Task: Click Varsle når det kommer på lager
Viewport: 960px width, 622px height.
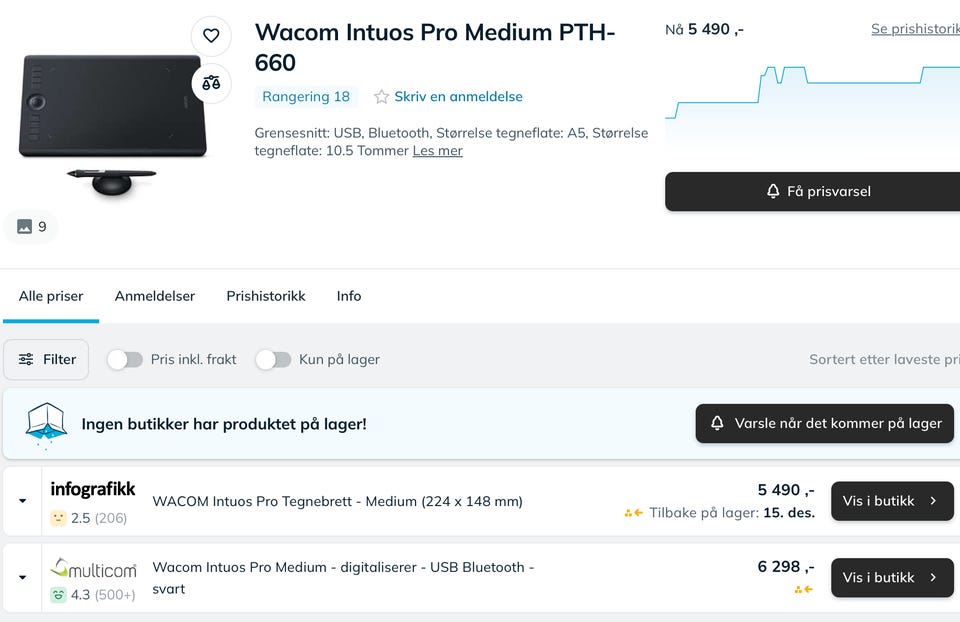Action: [825, 424]
